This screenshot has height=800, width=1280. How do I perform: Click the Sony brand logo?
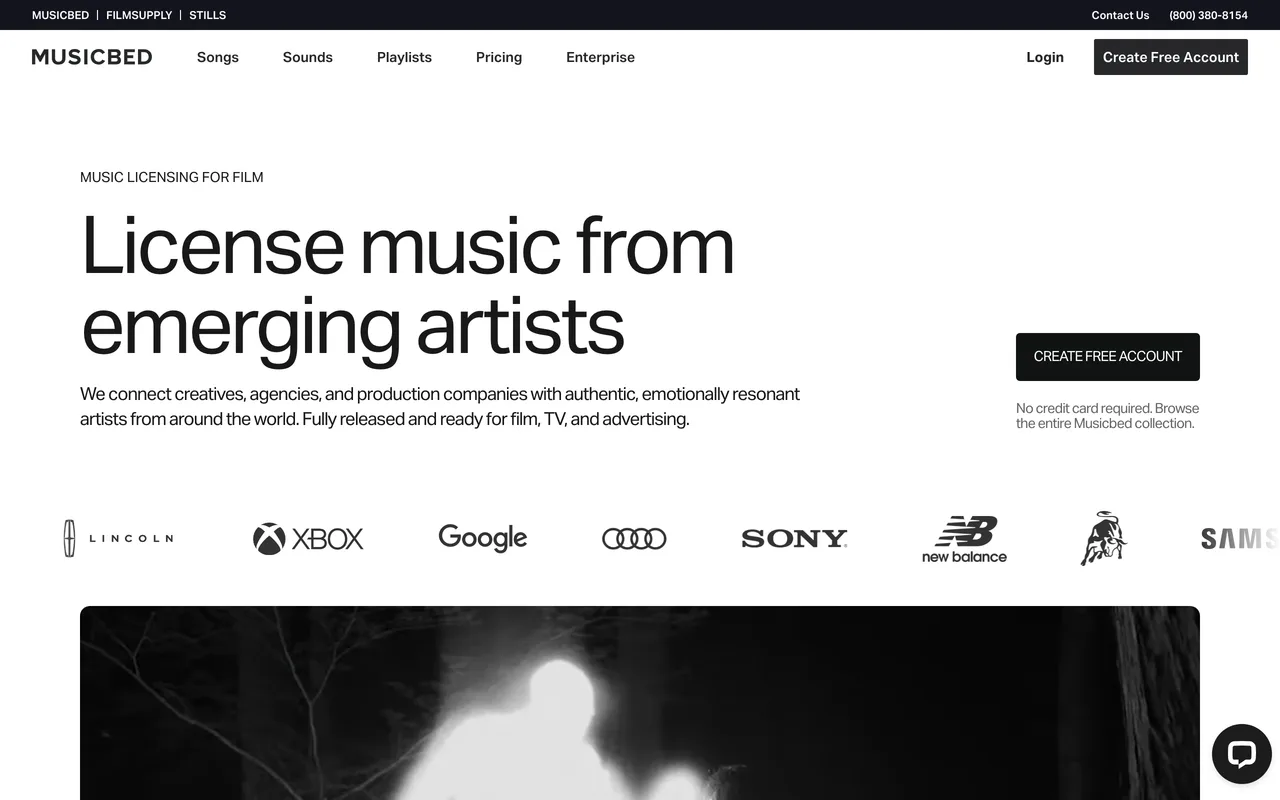[x=794, y=539]
